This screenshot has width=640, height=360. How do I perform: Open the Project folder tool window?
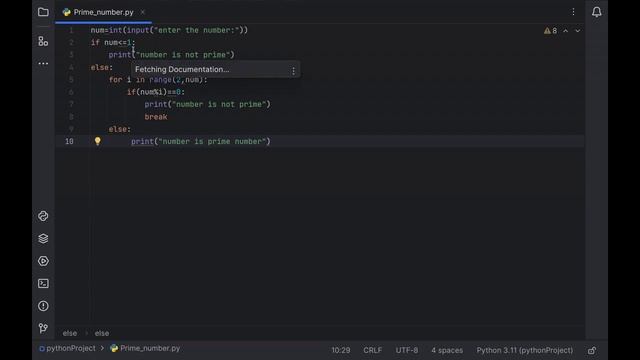point(43,12)
